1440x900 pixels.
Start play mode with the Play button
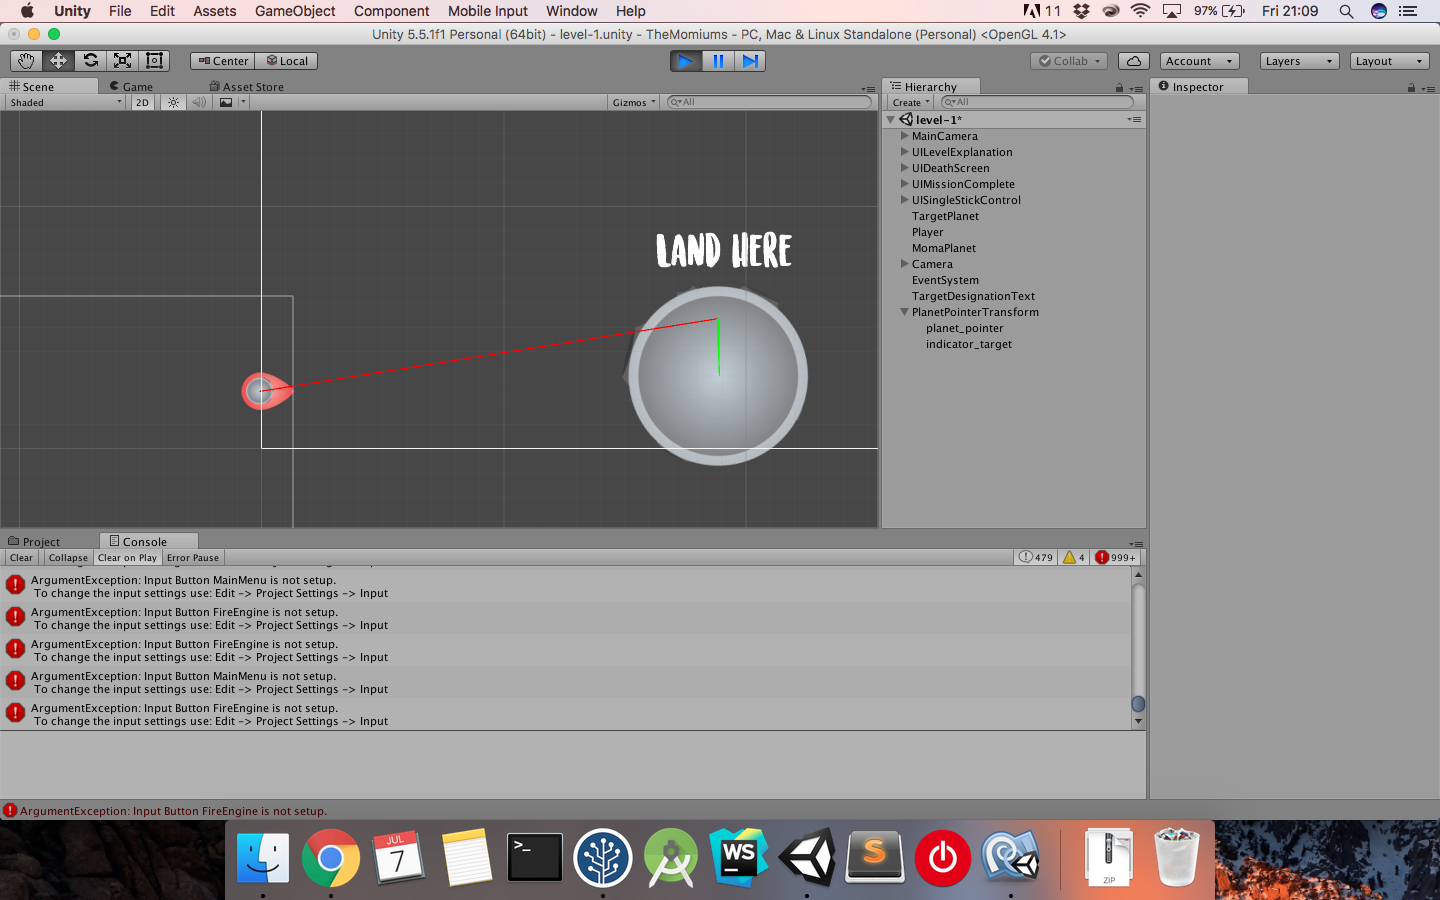click(x=686, y=61)
